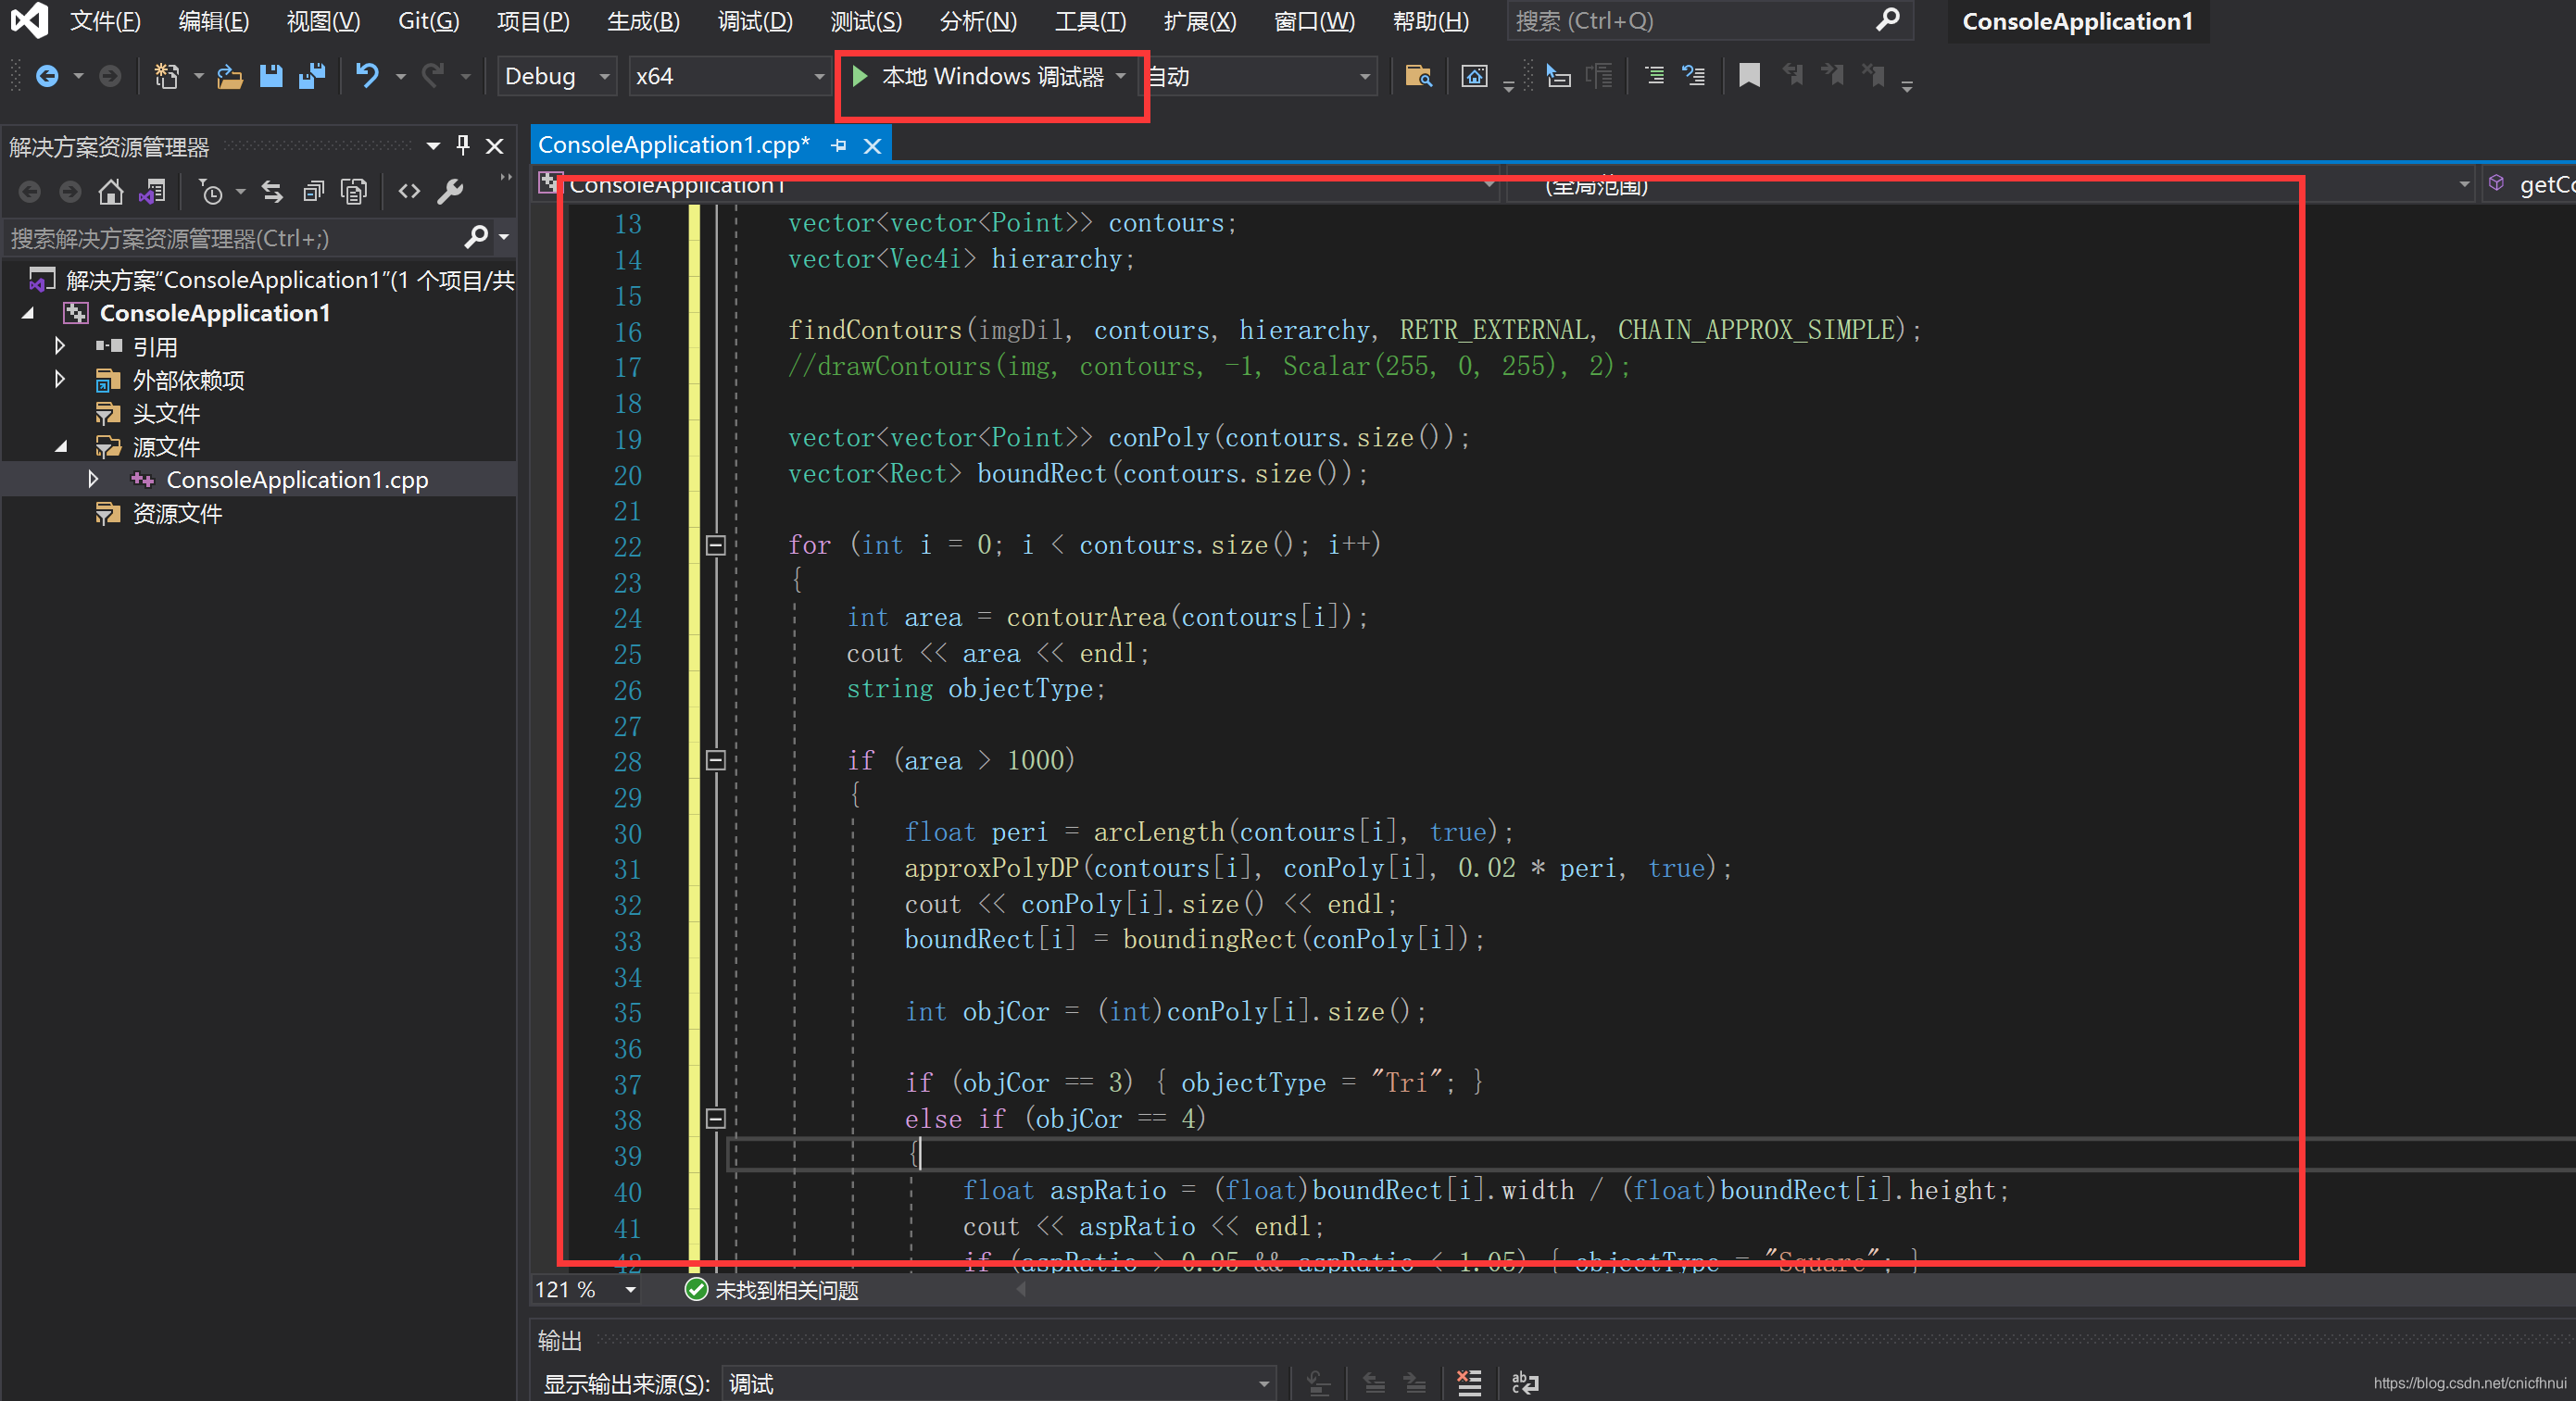Open the x64 platform dropdown
Viewport: 2576px width, 1401px height.
click(730, 76)
